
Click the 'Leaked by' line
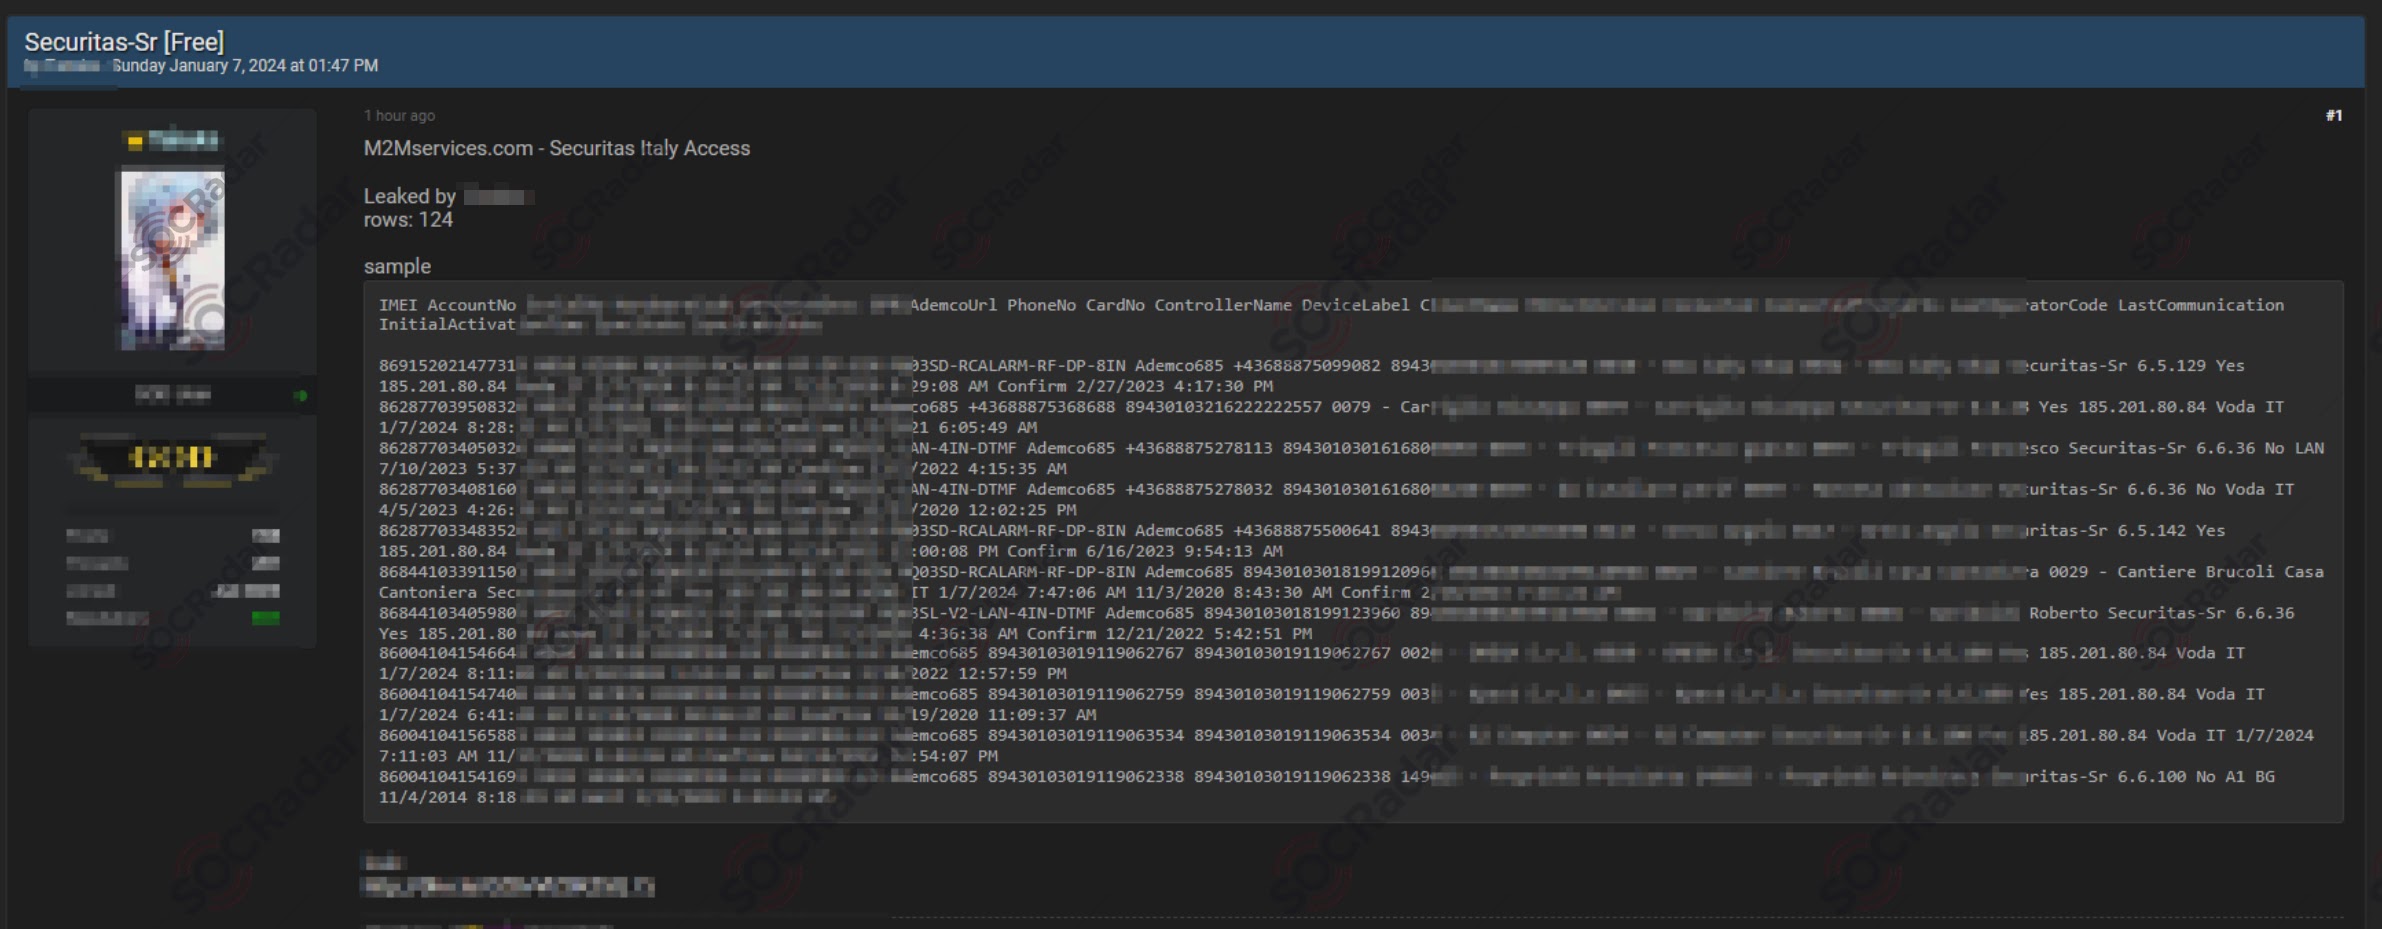coord(448,197)
